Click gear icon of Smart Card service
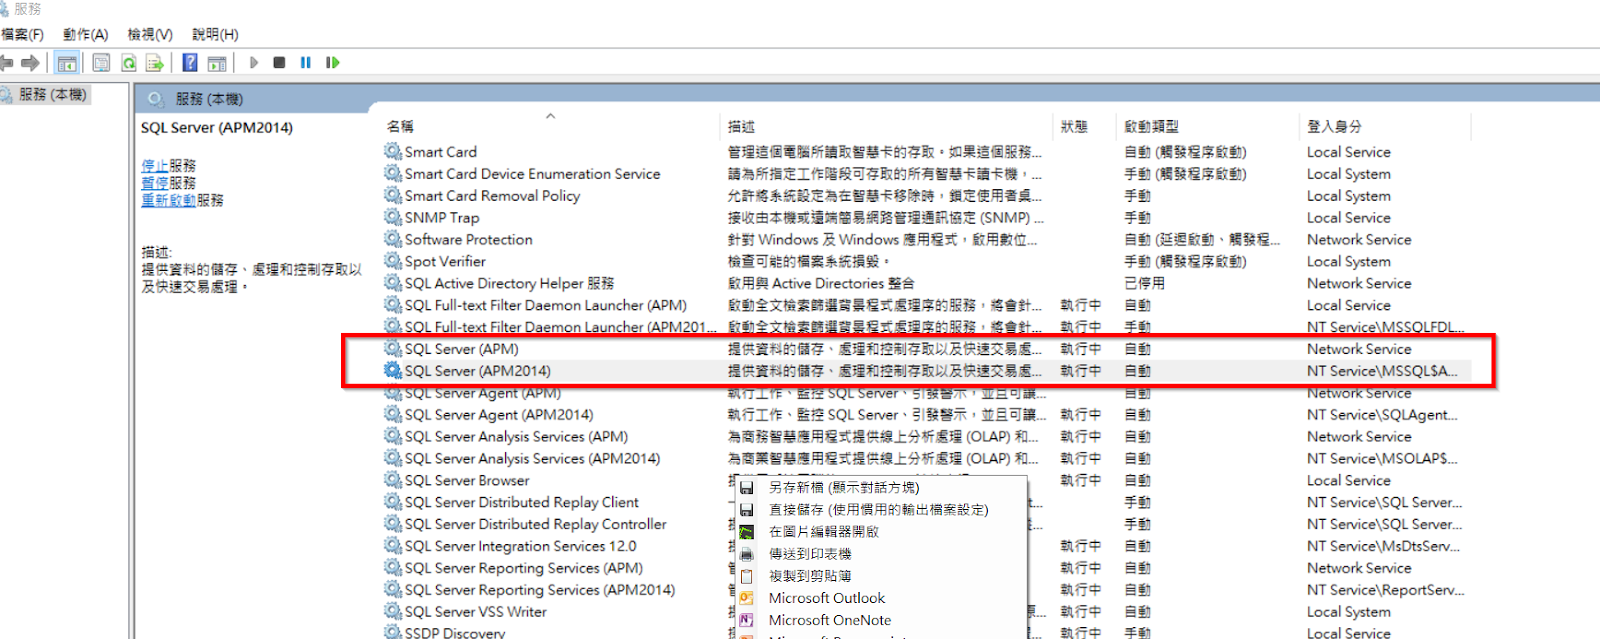 [x=393, y=151]
